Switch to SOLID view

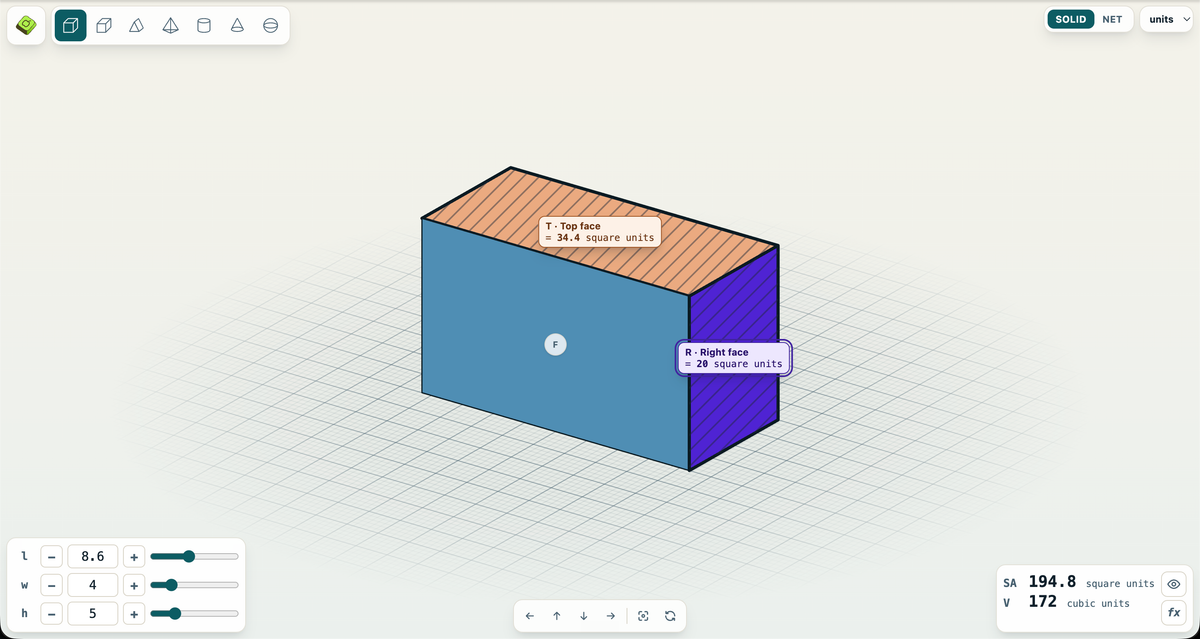(x=1071, y=19)
